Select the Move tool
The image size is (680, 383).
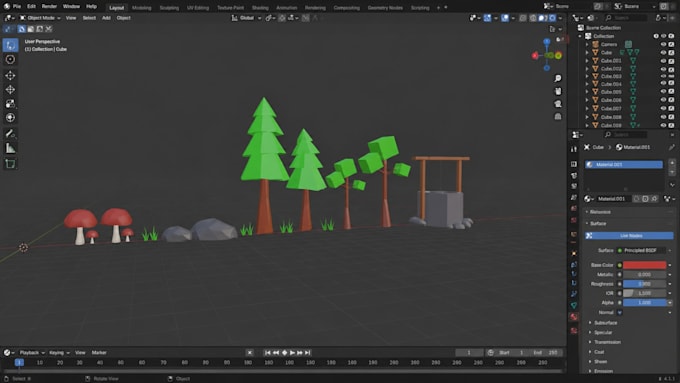pyautogui.click(x=10, y=75)
